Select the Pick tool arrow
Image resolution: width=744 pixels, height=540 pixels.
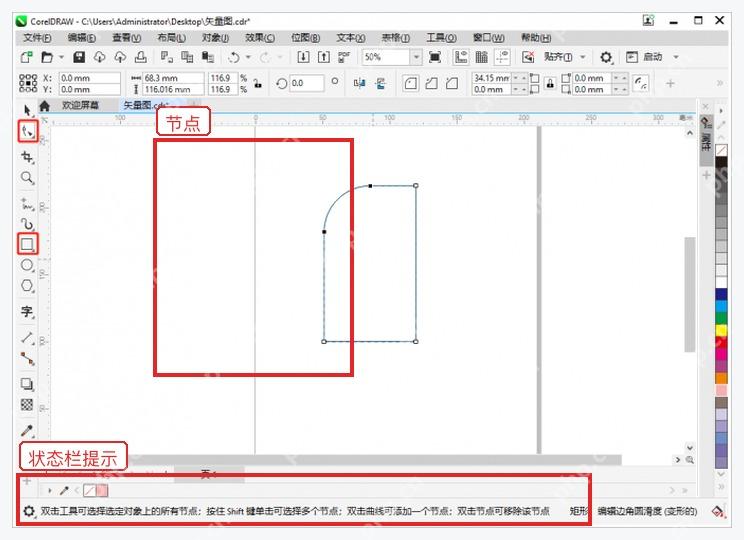[27, 111]
